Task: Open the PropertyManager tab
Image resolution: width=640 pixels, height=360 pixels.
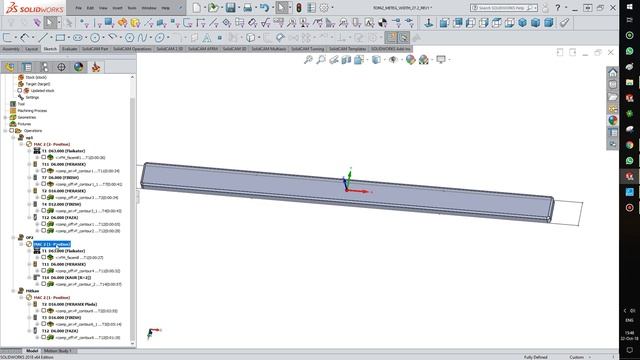Action: [27, 67]
